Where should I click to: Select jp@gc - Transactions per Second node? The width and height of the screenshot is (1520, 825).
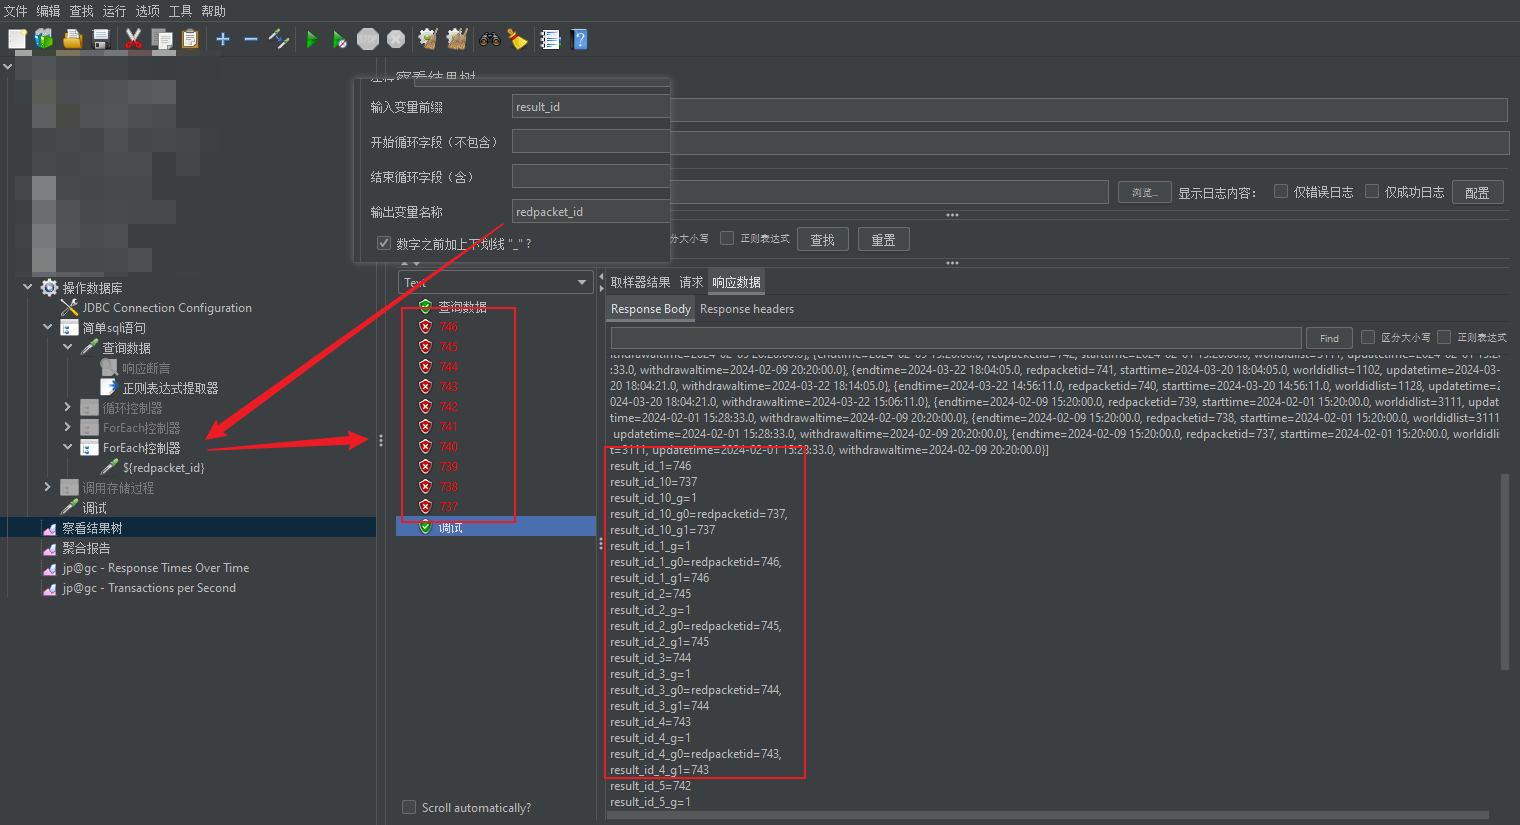click(149, 588)
